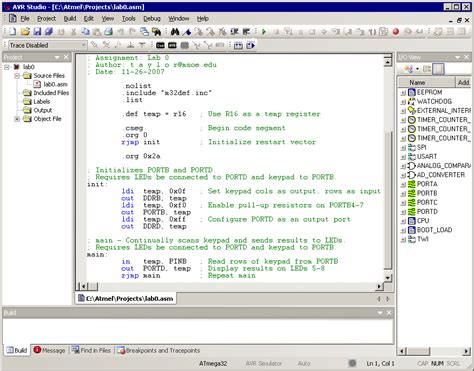The width and height of the screenshot is (474, 371).
Task: Expand the BOOT_LOAD node
Action: [x=403, y=230]
